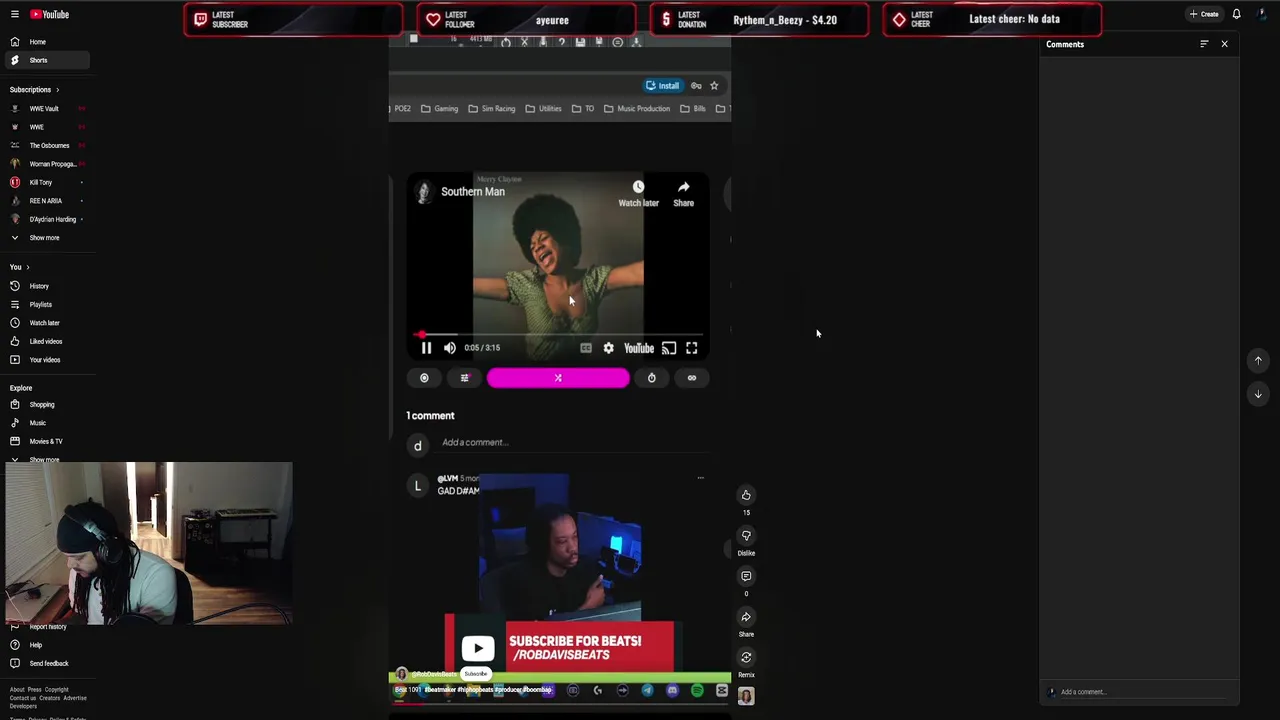
Task: Open Home in the sidebar
Action: point(45,42)
